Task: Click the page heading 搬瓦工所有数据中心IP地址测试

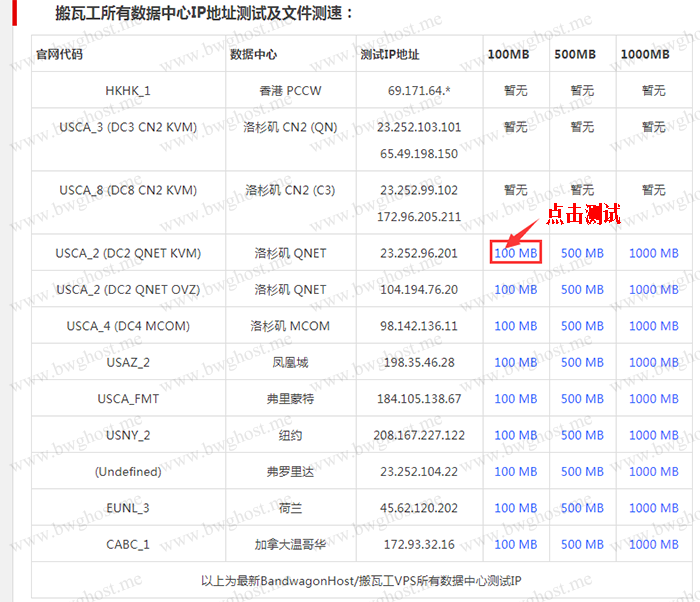Action: click(x=204, y=13)
